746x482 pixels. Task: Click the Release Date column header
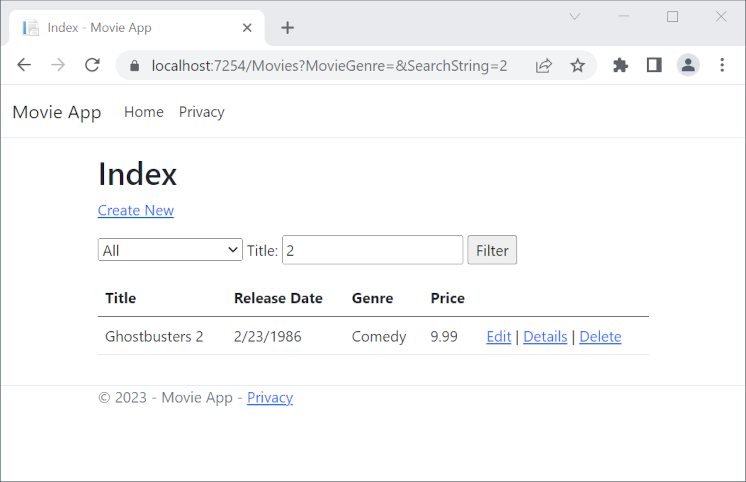click(278, 298)
